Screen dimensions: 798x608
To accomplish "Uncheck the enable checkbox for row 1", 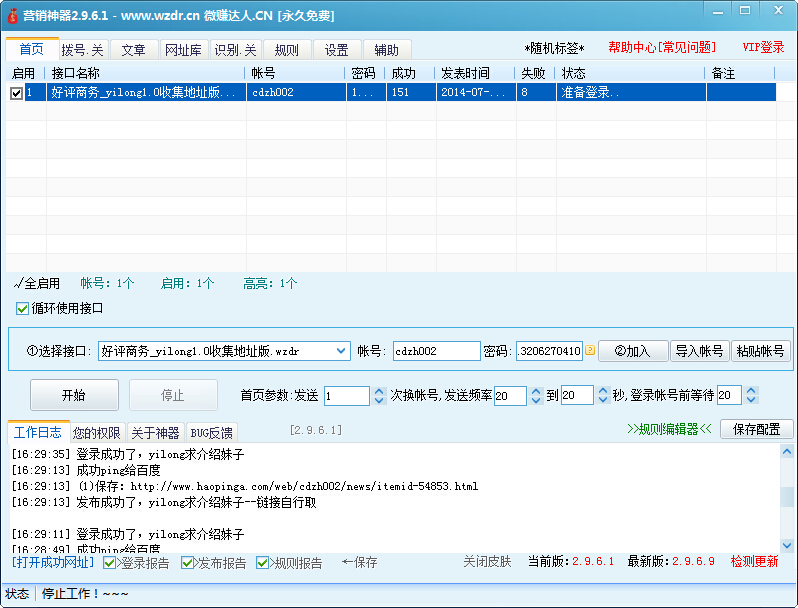I will pos(16,93).
